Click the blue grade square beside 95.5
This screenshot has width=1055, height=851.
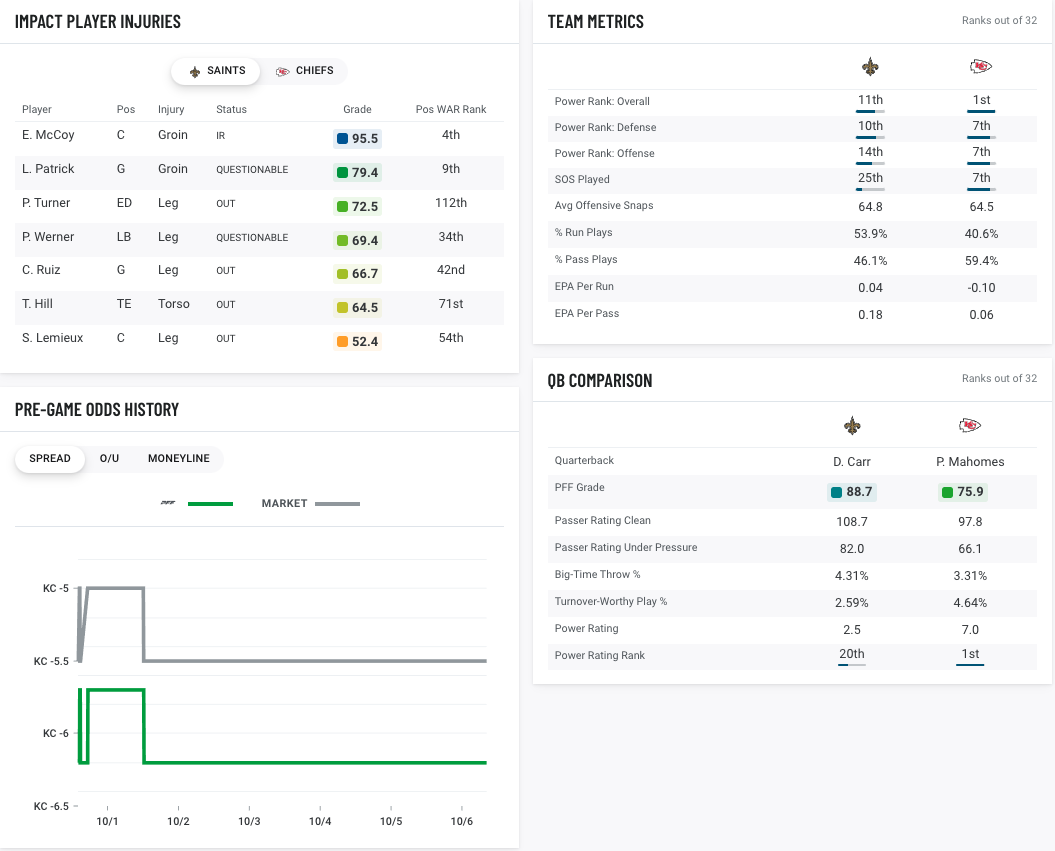(342, 139)
